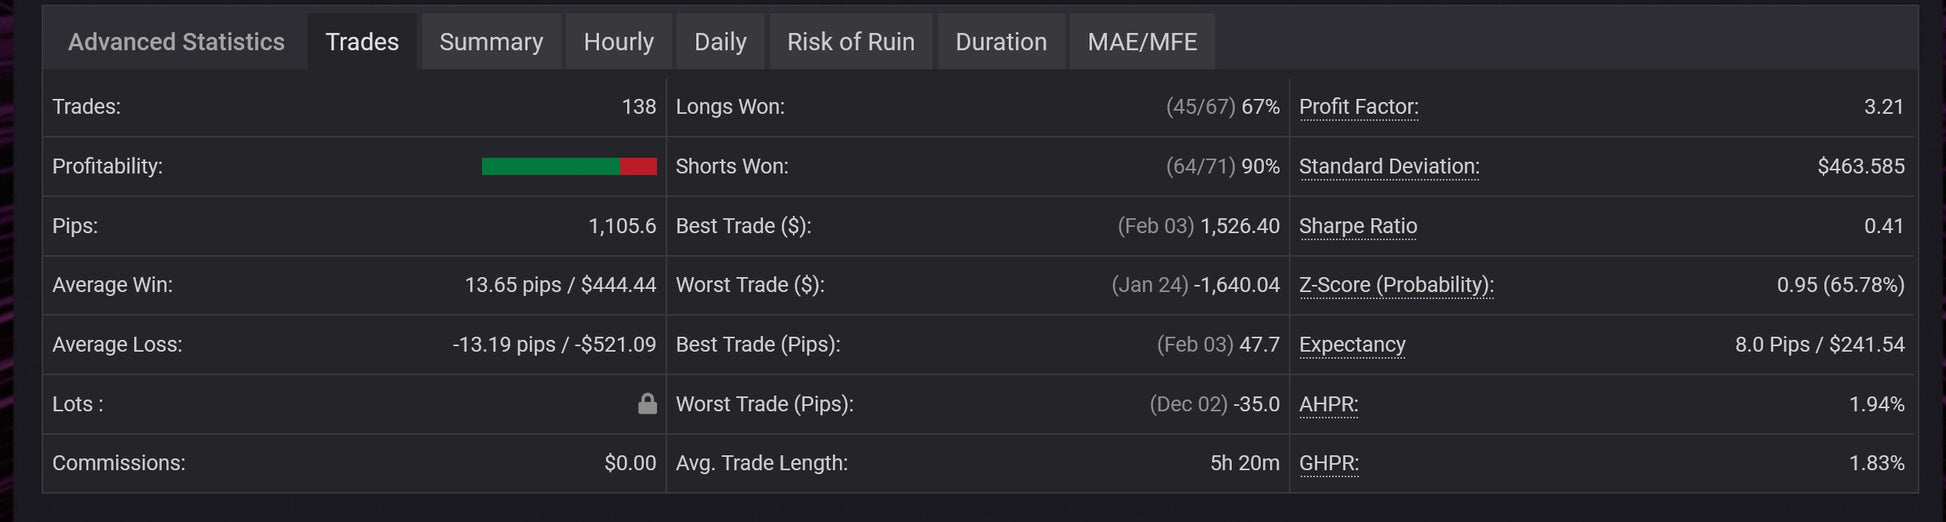The image size is (1946, 522).
Task: Click the Best Trade ($) value 1,526.40
Action: (1239, 226)
